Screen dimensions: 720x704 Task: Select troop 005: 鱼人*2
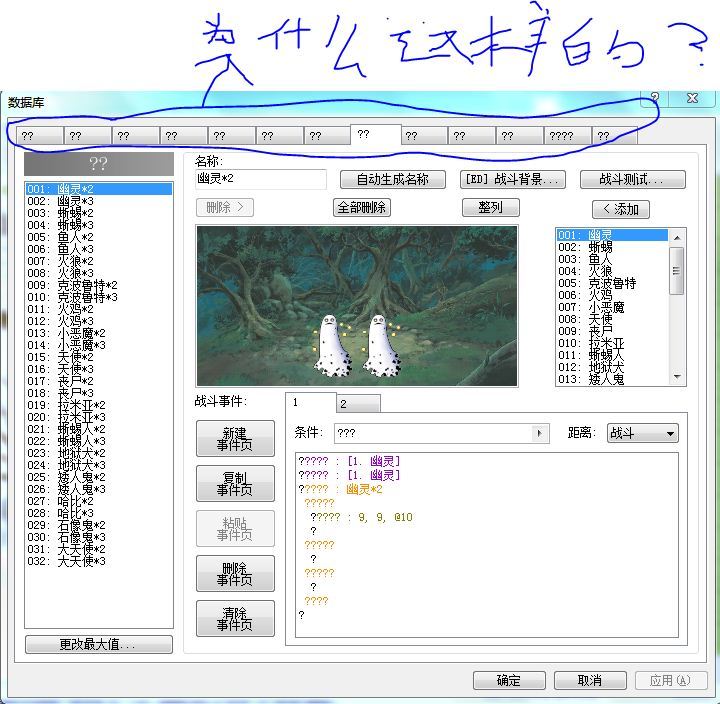click(99, 237)
